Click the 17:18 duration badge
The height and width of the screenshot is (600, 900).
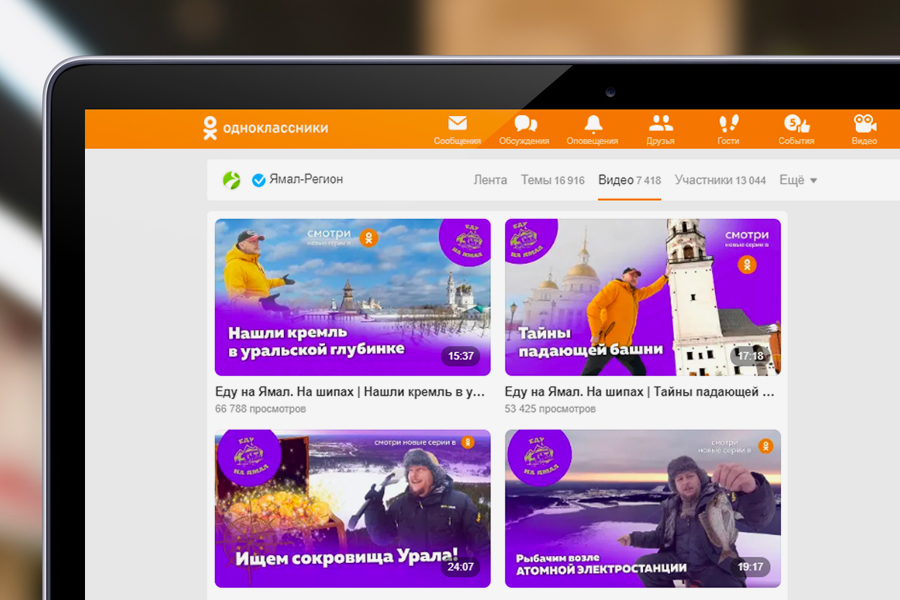(x=751, y=356)
